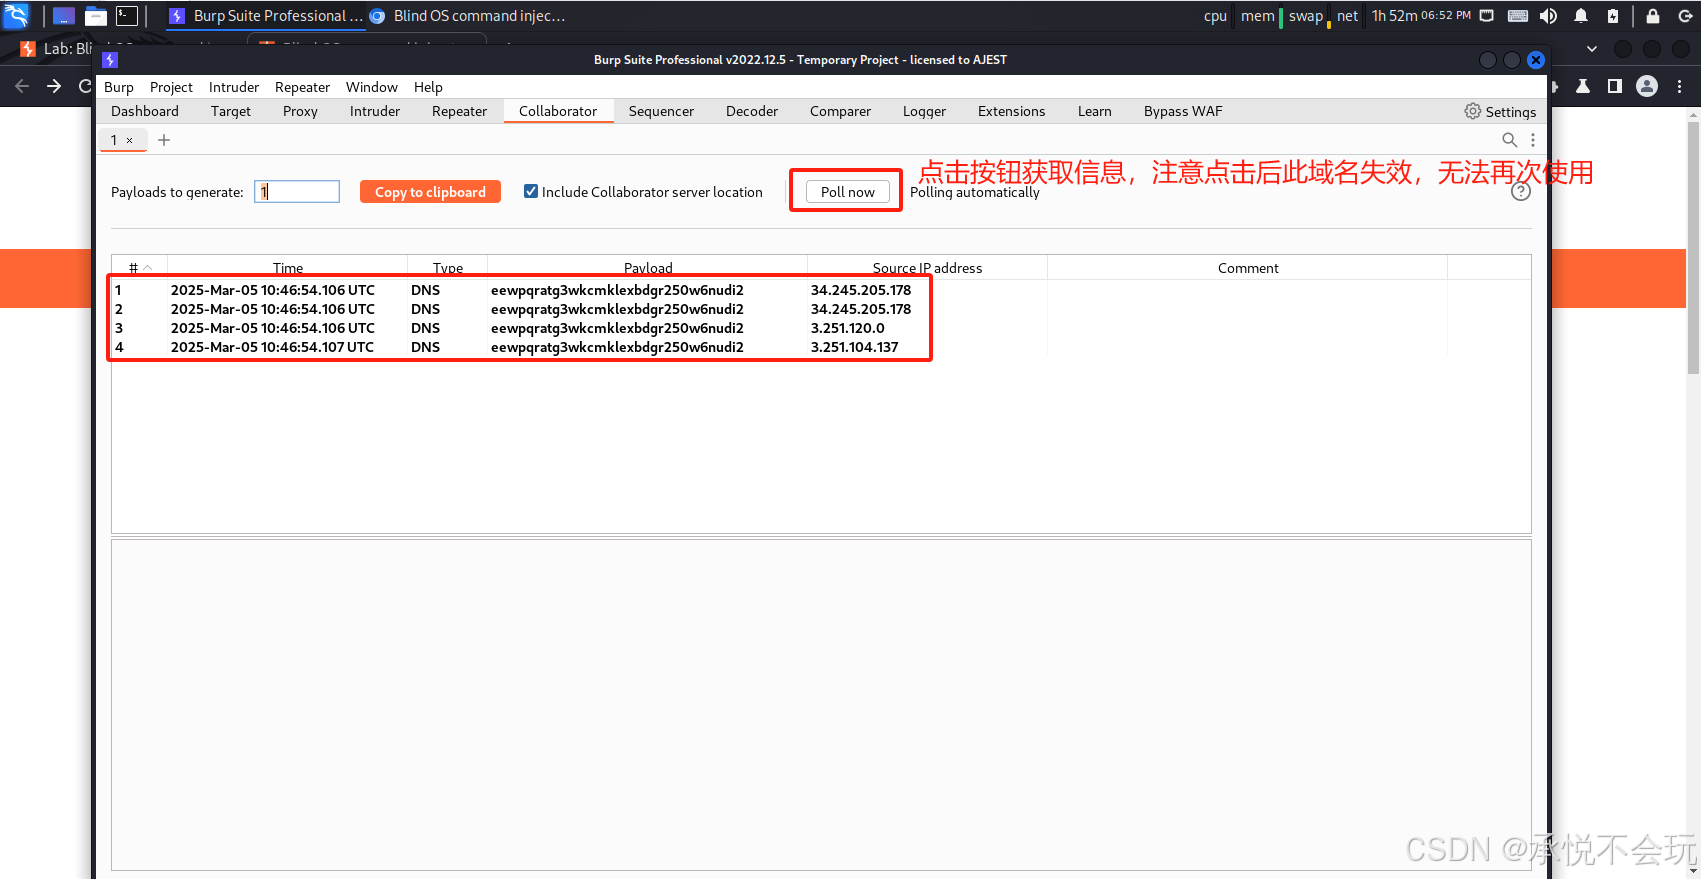Switch to the Target tab
Screen dimensions: 1701x879
click(231, 111)
